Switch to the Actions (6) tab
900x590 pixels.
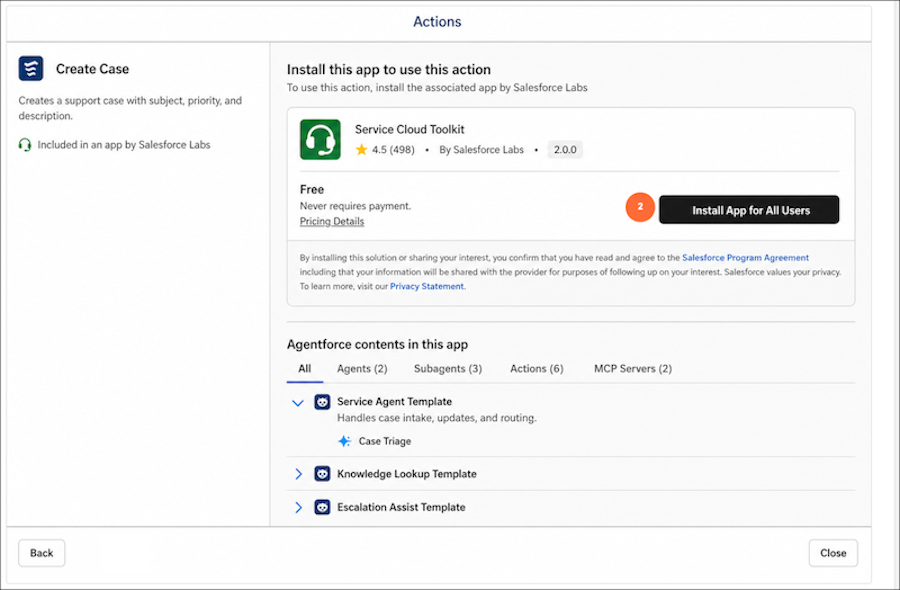(537, 369)
